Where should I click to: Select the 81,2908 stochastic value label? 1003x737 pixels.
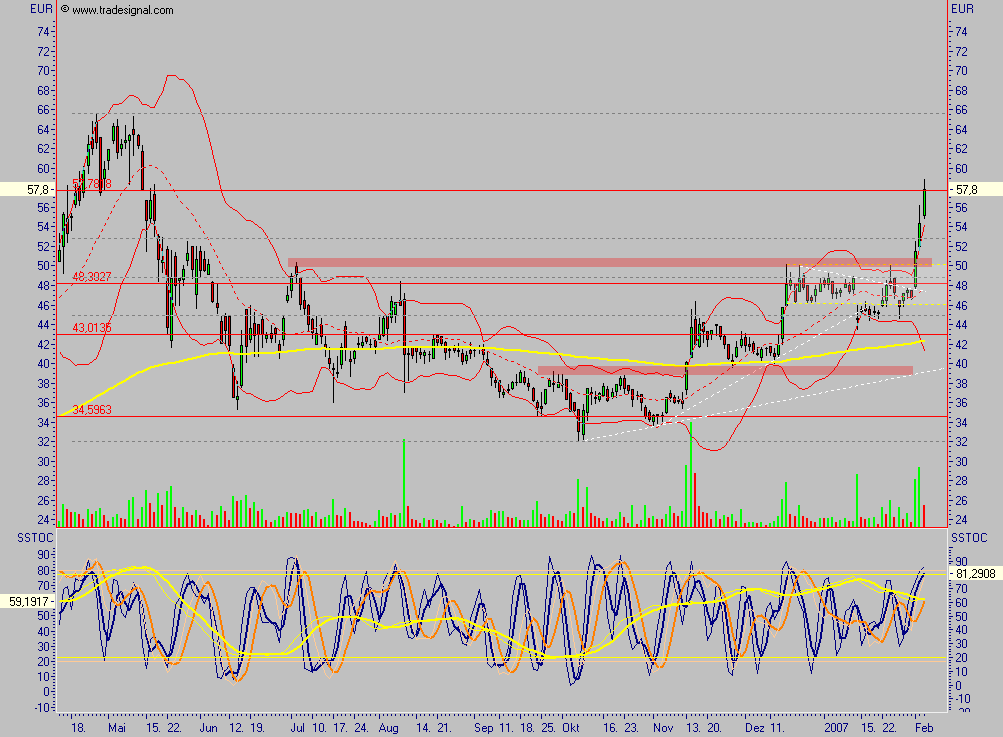975,575
